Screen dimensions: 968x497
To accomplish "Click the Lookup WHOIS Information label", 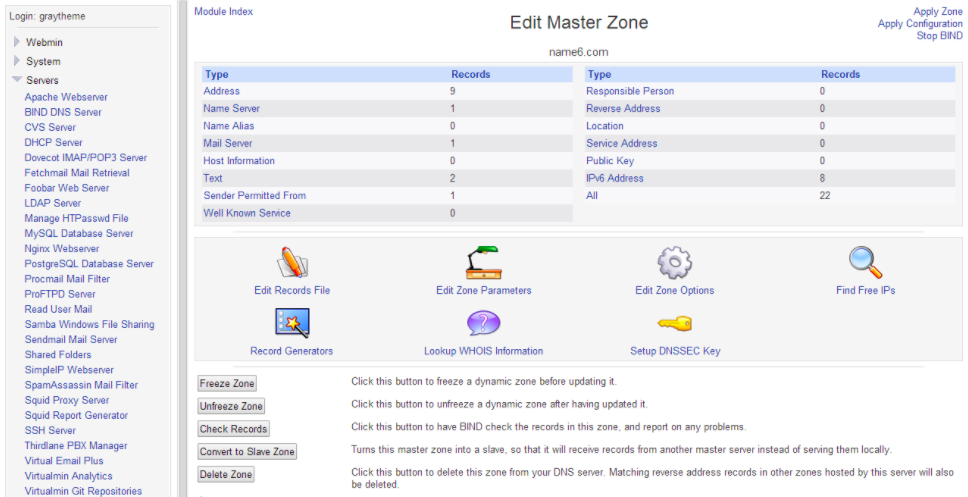I will pos(483,351).
